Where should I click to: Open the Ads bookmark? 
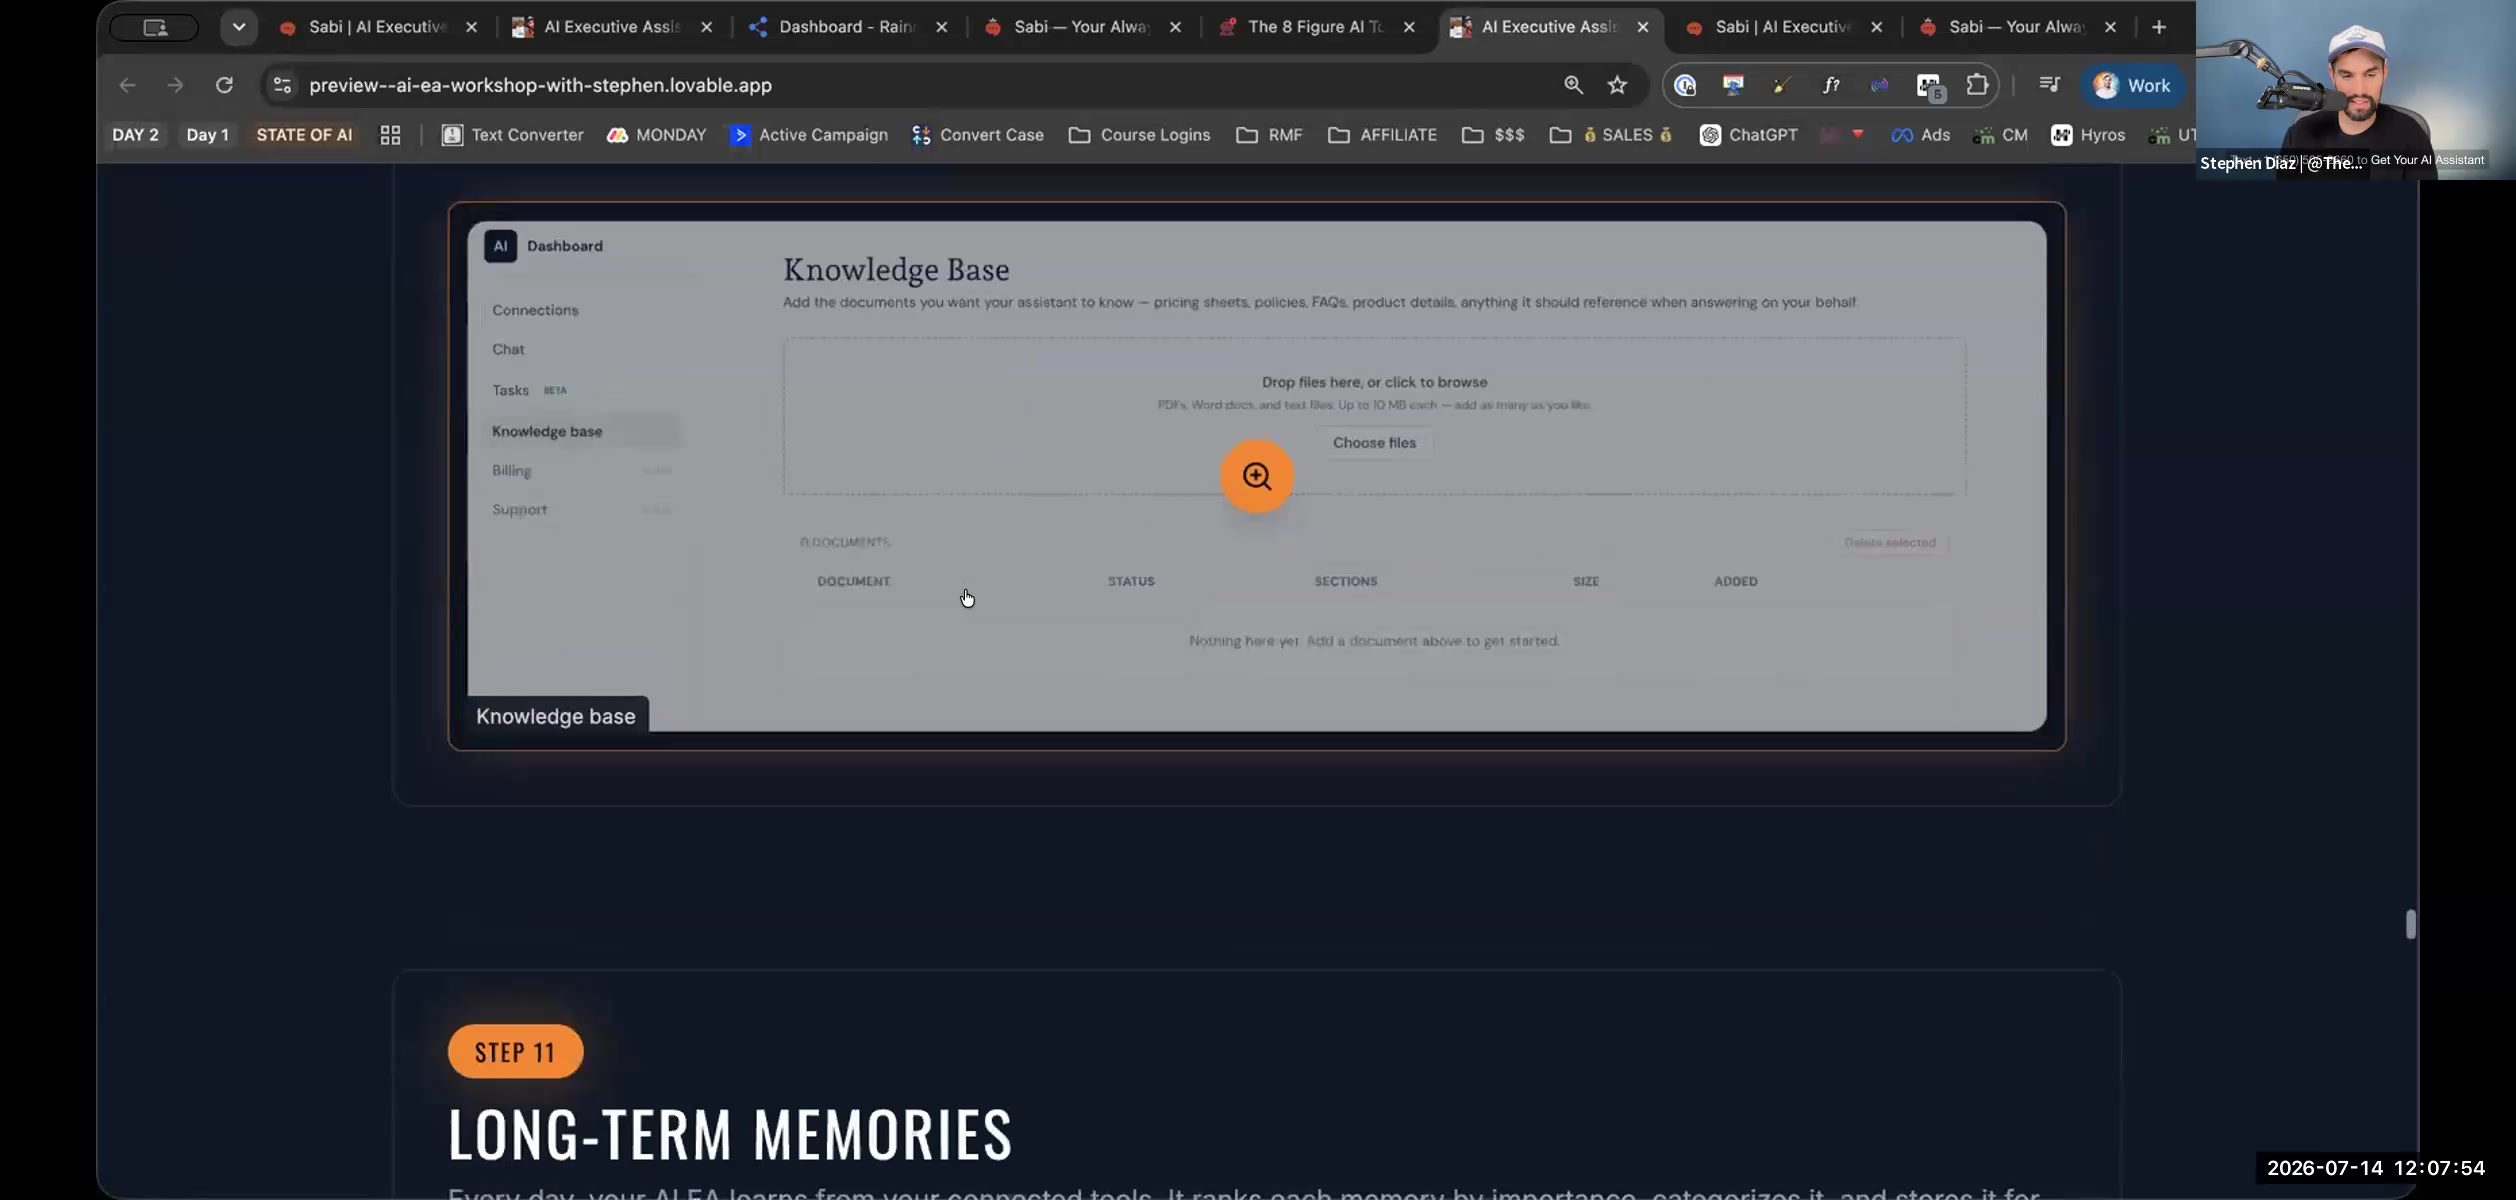(1921, 135)
